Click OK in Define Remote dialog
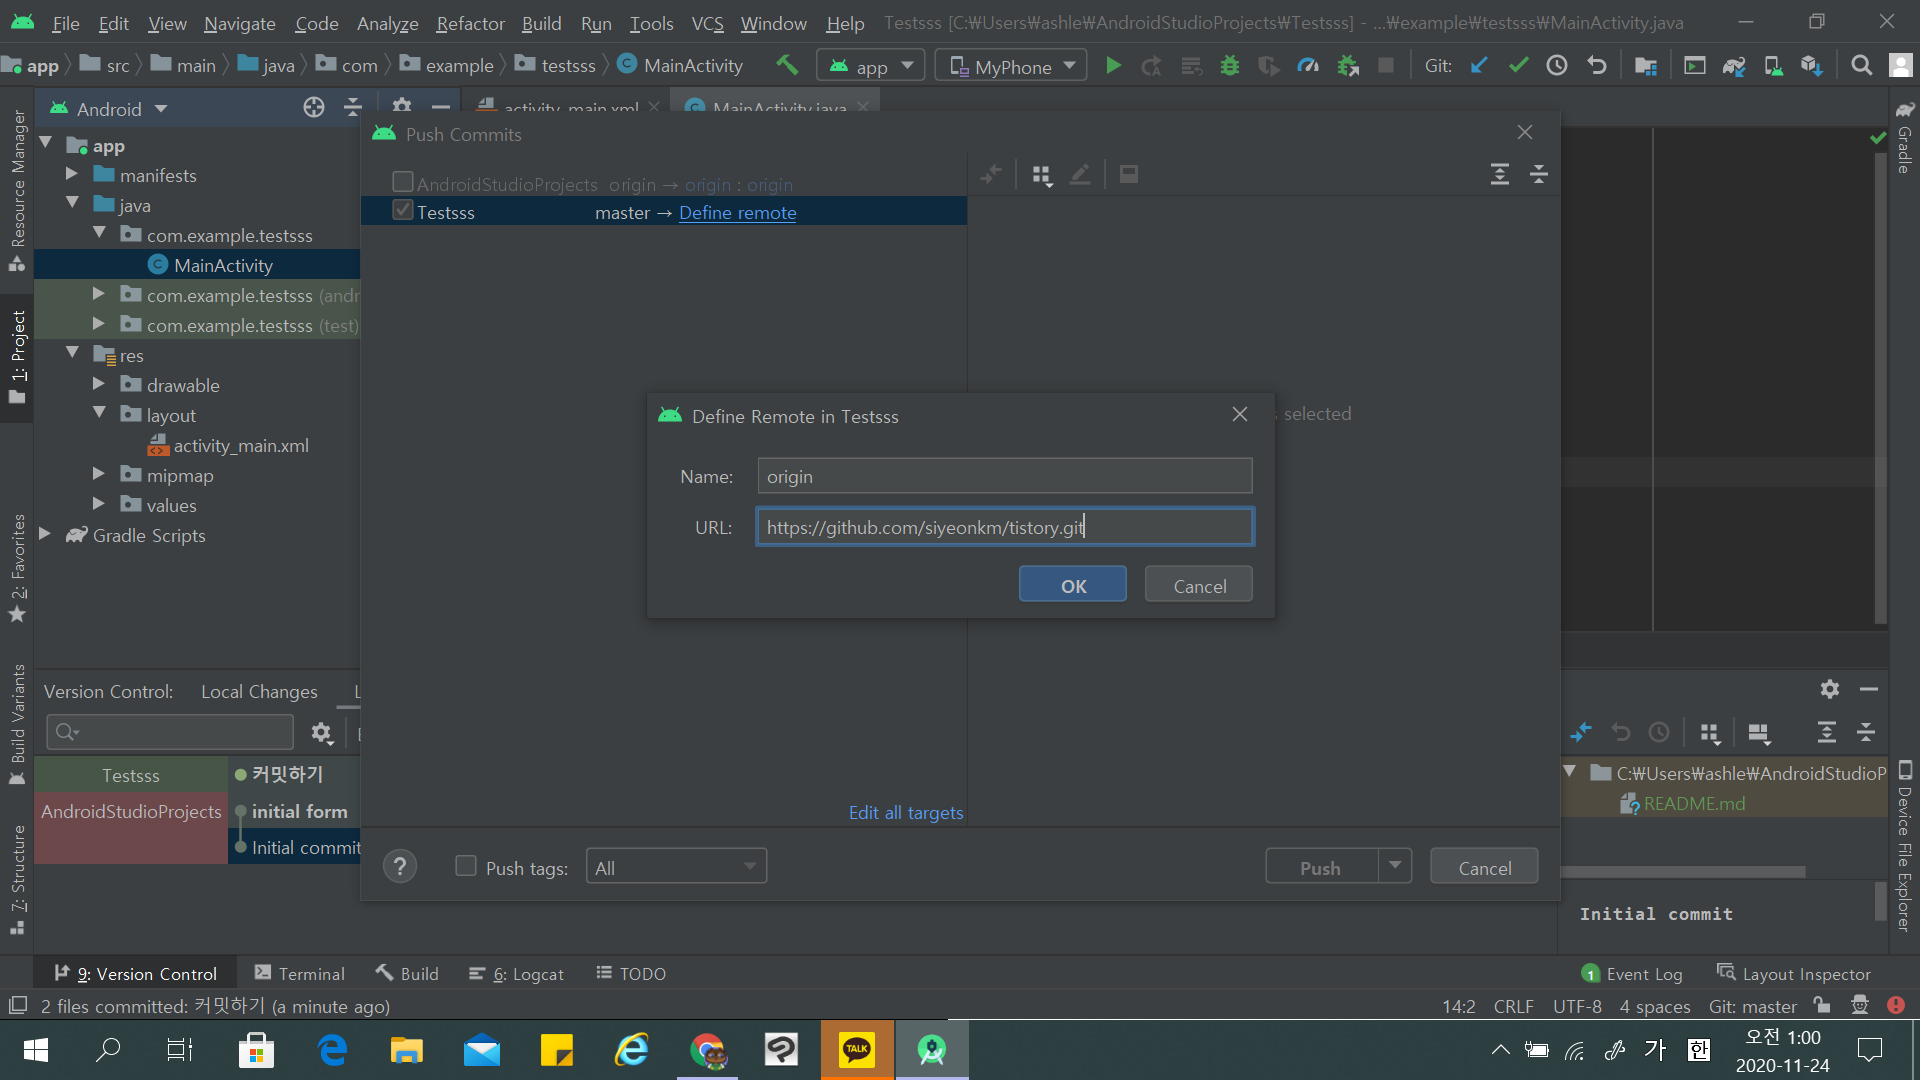Viewport: 1920px width, 1080px height. click(1072, 586)
